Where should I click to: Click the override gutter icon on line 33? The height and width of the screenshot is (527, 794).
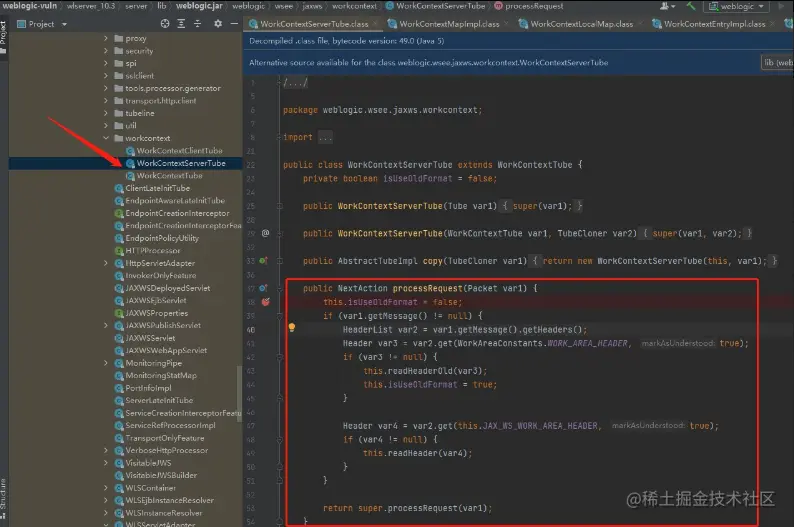click(263, 261)
